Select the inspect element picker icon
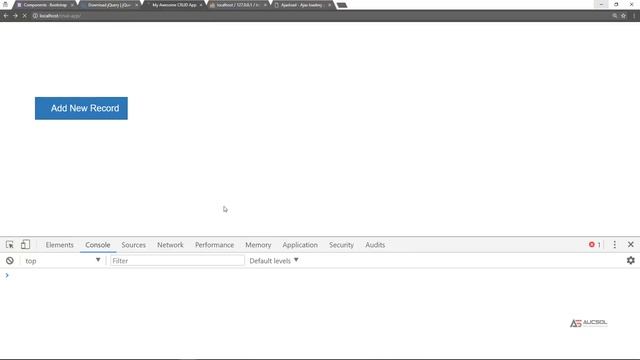 pos(10,245)
